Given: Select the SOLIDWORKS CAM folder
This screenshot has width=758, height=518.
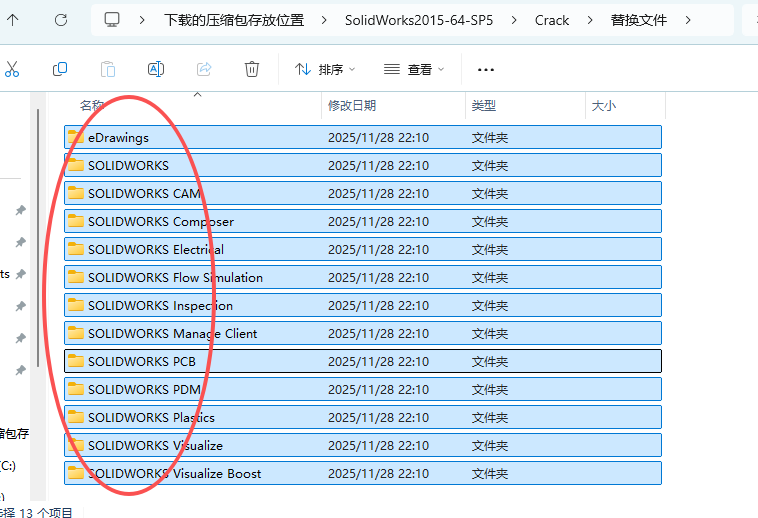Looking at the screenshot, I should tap(363, 193).
